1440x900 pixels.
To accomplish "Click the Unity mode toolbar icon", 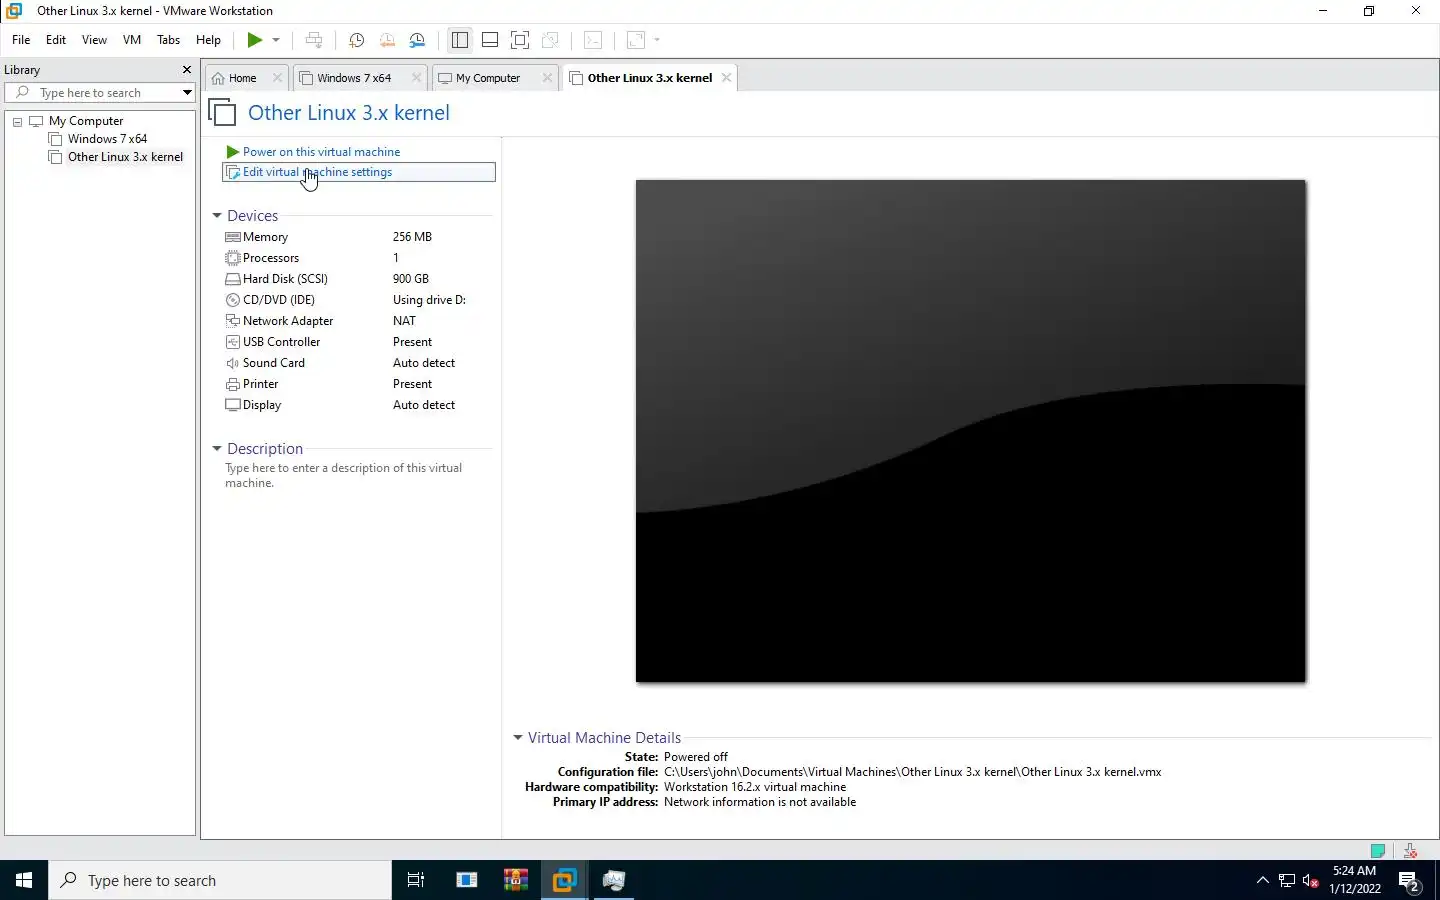I will click(x=550, y=40).
